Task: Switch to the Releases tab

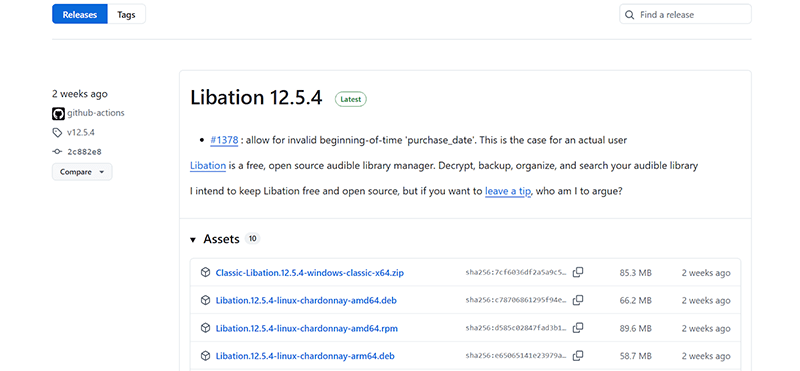Action: (x=80, y=14)
